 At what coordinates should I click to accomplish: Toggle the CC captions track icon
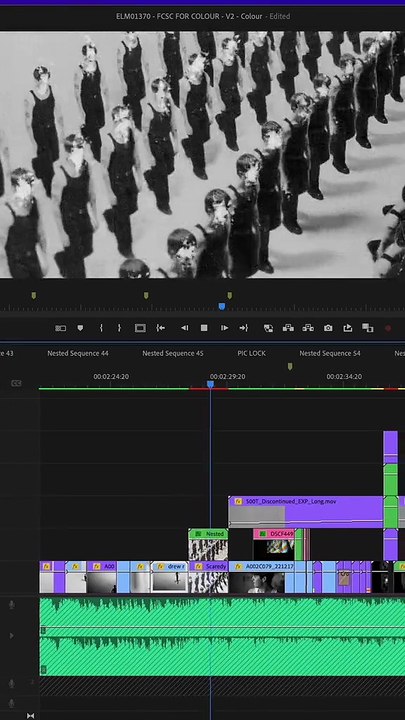click(x=16, y=383)
